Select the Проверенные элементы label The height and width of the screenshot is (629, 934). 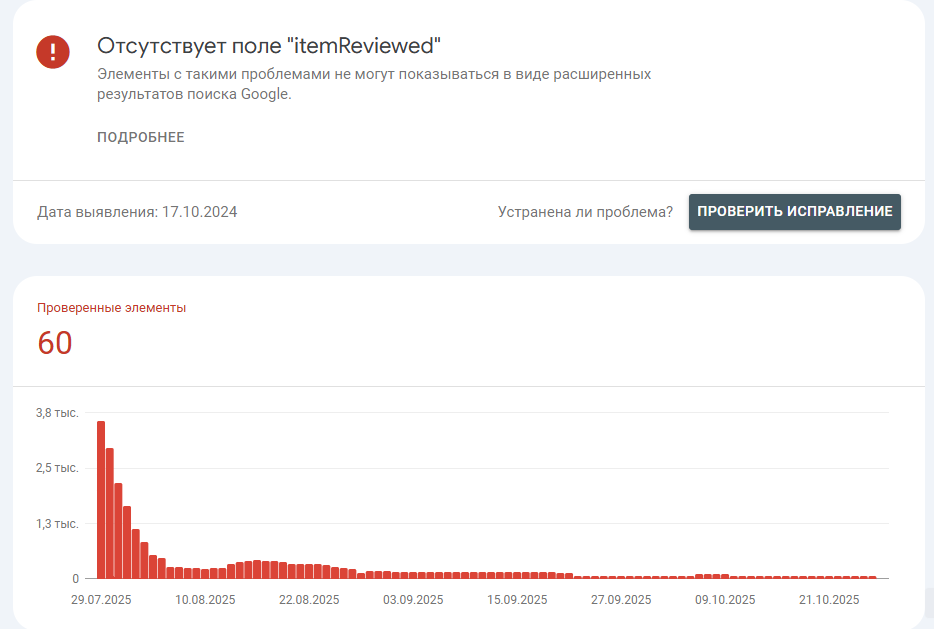click(x=111, y=308)
